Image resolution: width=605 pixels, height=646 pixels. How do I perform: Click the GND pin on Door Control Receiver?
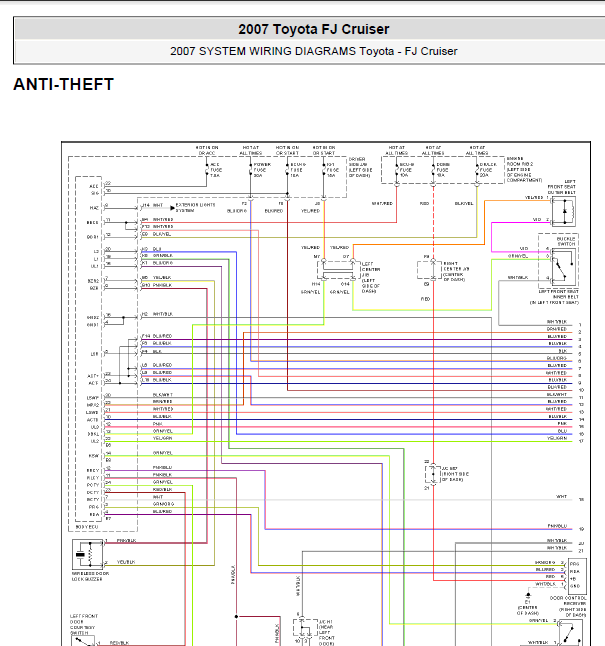pyautogui.click(x=575, y=585)
